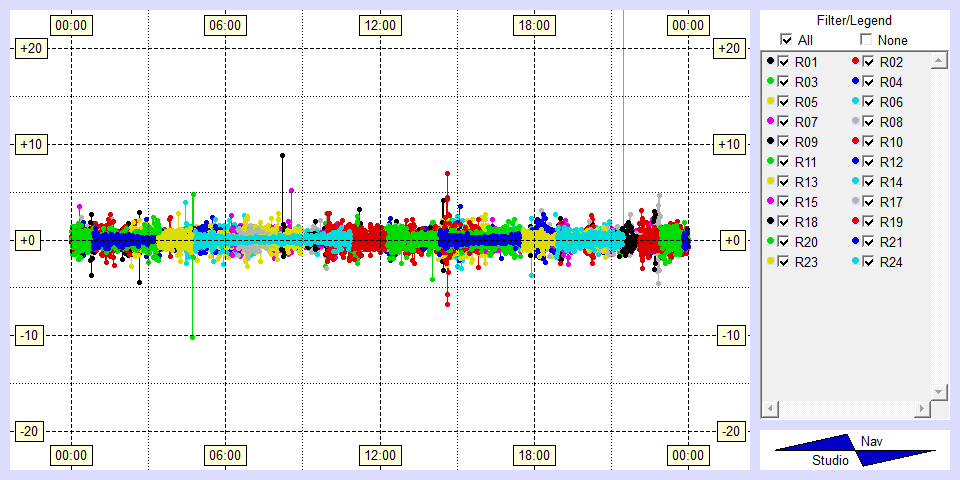Toggle the R04 series checkbox

[870, 82]
